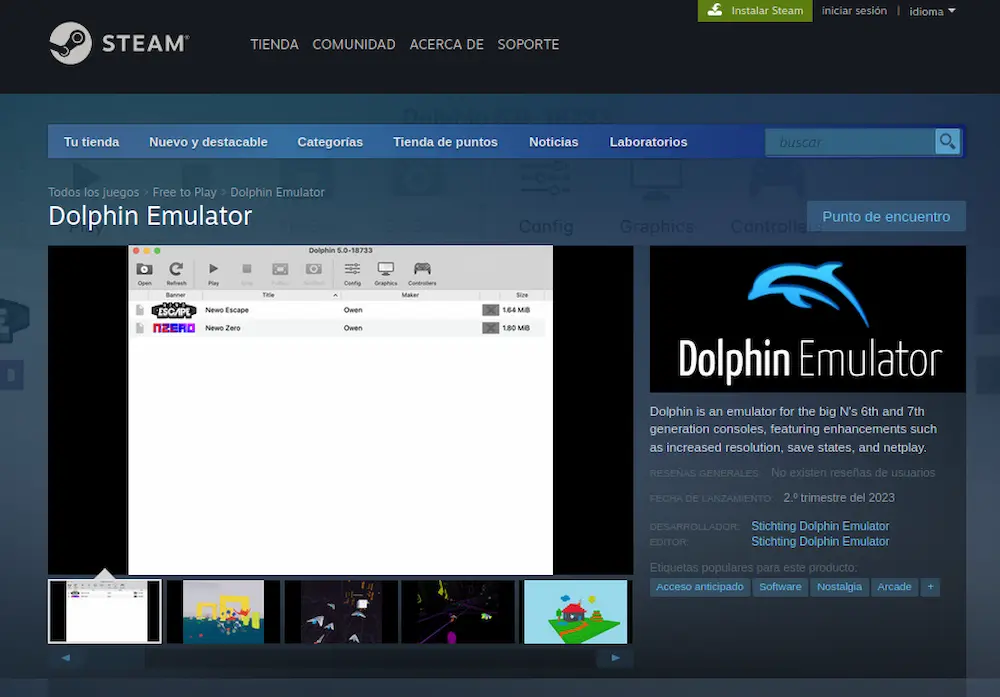
Task: Click the Punto de encuentro button
Action: (886, 216)
